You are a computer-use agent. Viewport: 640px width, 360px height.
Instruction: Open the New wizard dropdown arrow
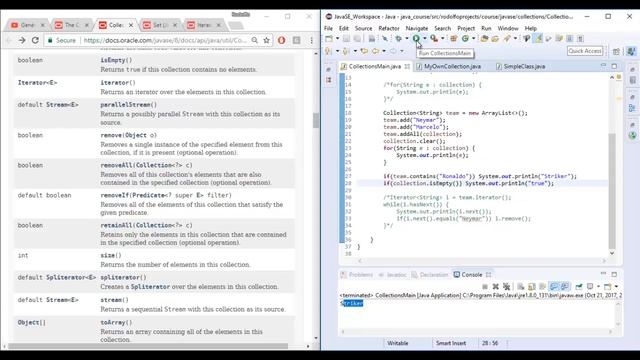tap(337, 38)
